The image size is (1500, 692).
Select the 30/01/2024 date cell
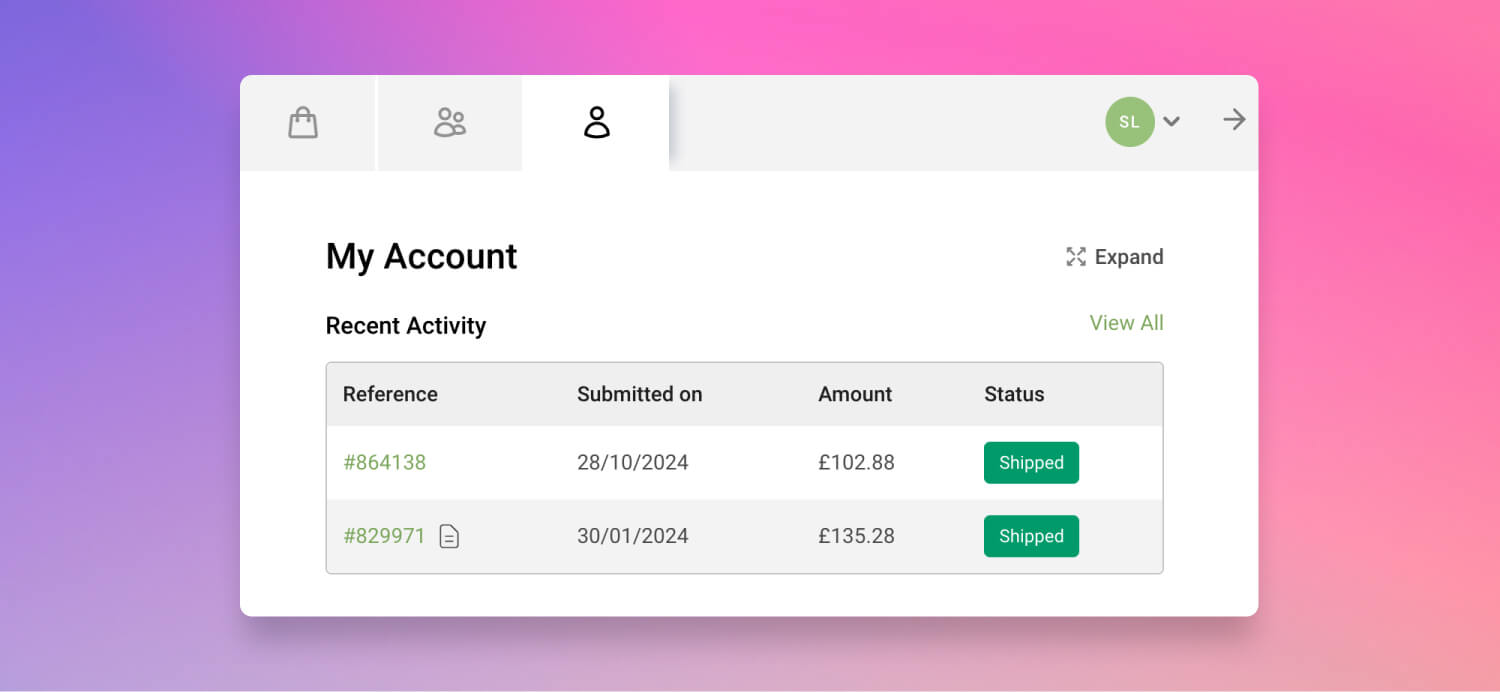coord(633,536)
